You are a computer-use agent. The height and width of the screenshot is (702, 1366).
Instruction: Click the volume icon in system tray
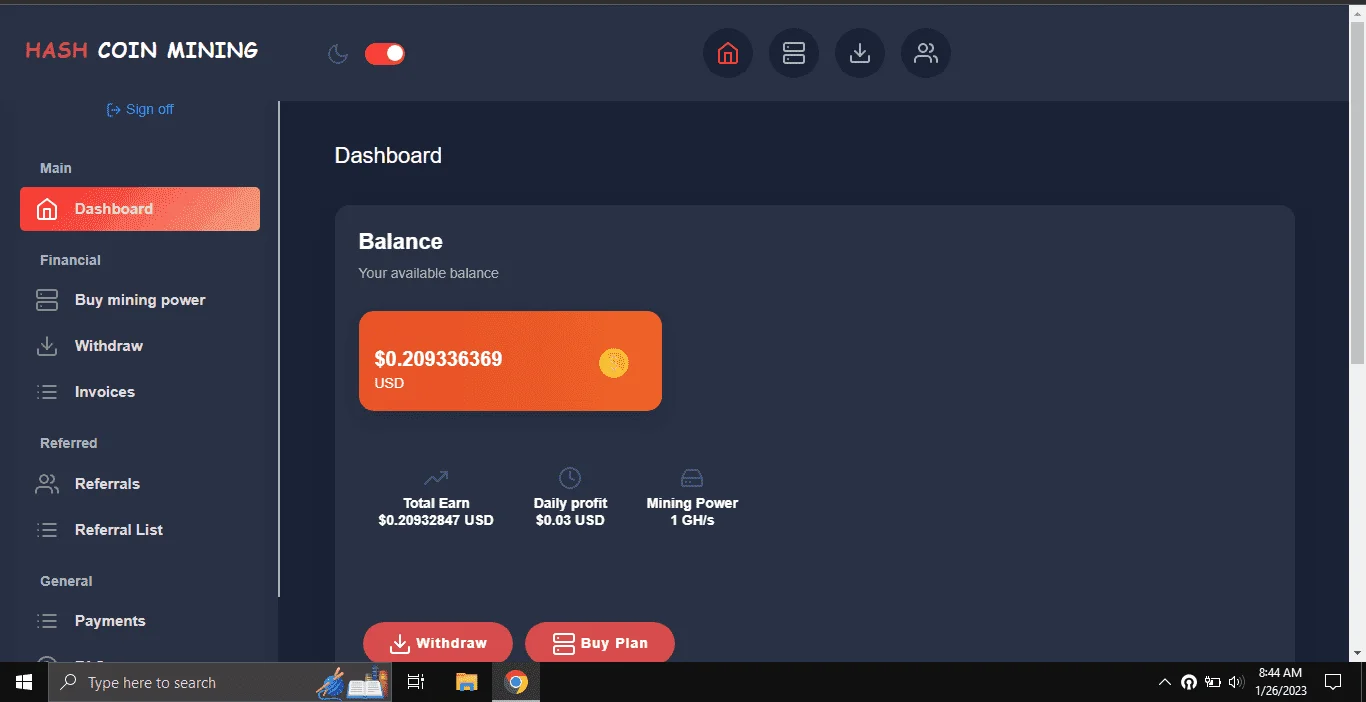(1236, 682)
